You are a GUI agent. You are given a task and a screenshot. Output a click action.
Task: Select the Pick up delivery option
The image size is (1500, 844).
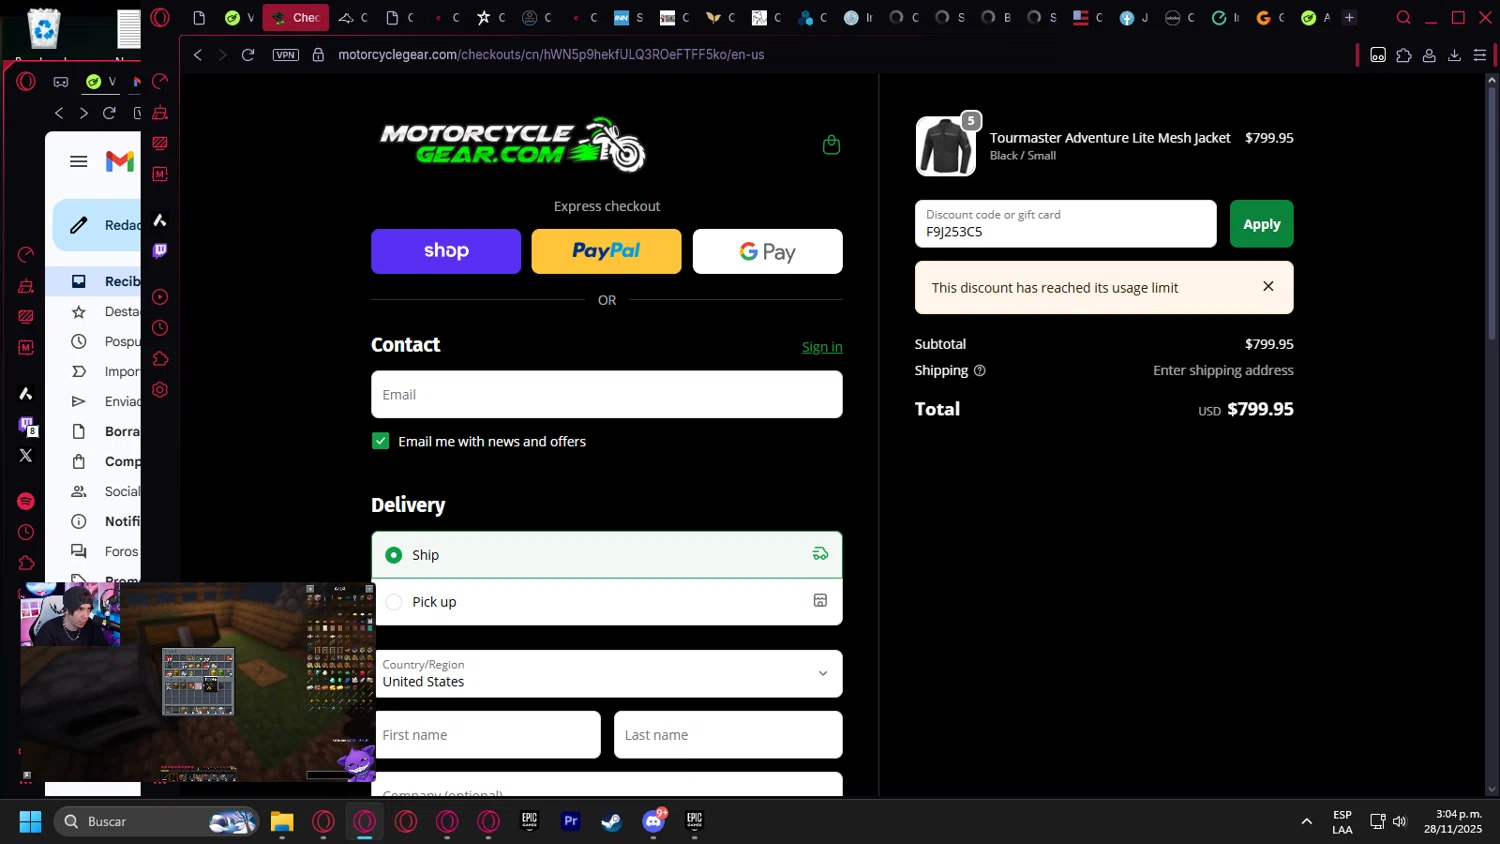click(x=607, y=602)
